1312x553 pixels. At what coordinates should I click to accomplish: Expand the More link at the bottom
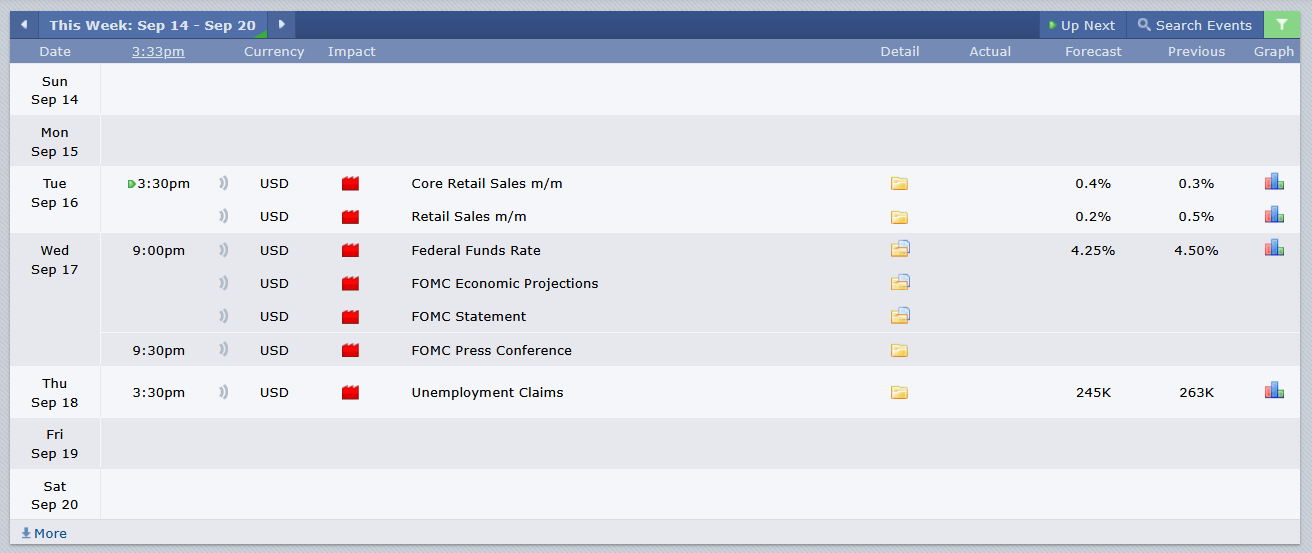coord(44,533)
